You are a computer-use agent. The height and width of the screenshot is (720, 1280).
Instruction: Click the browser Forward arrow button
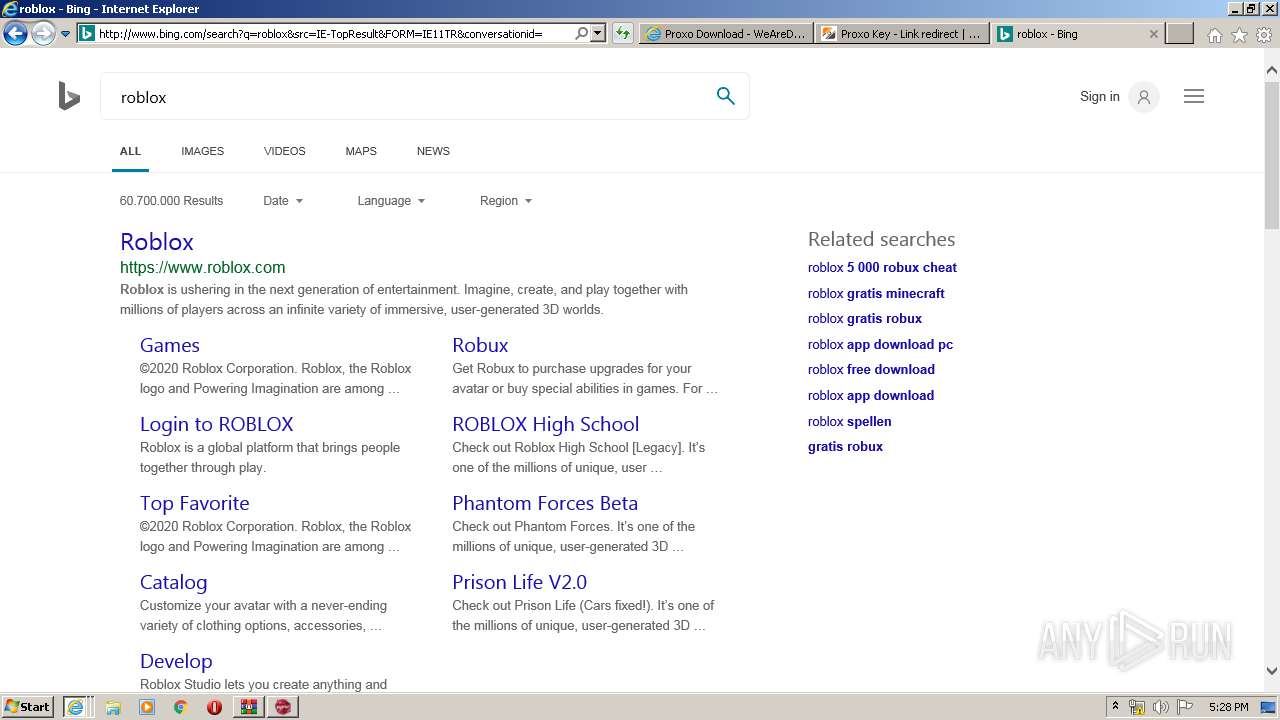click(43, 34)
